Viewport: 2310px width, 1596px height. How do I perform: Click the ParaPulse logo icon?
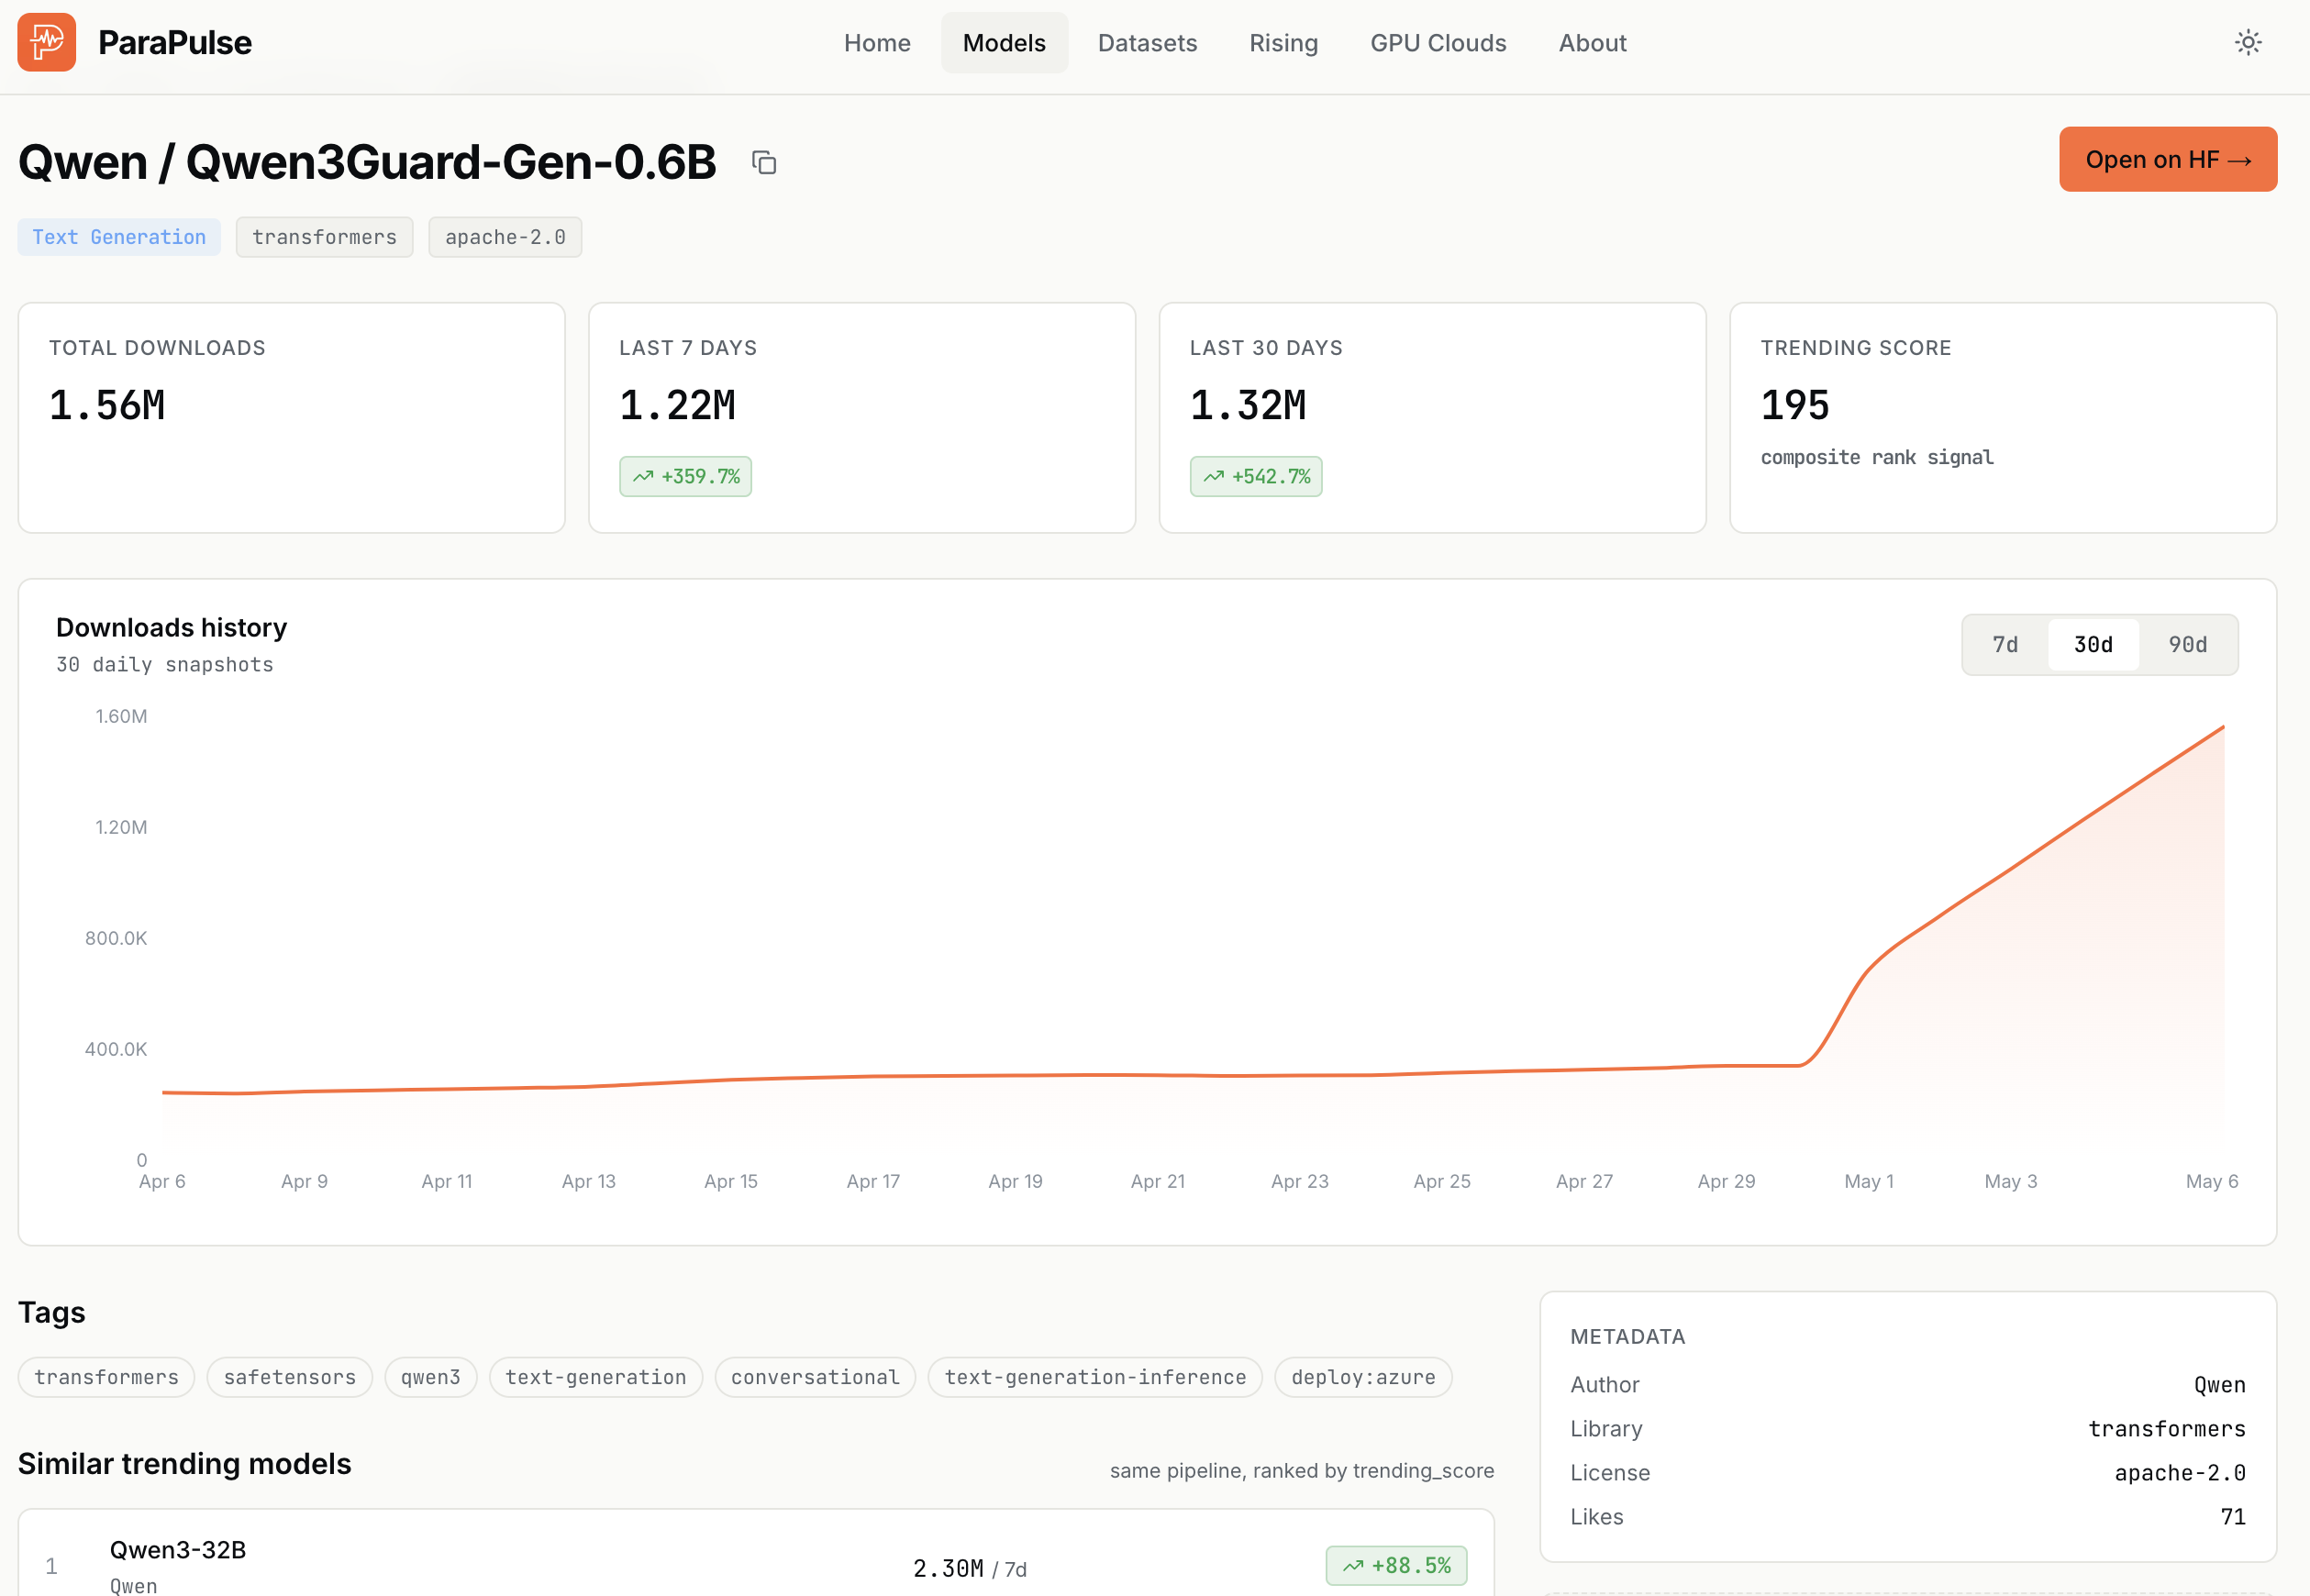point(46,42)
